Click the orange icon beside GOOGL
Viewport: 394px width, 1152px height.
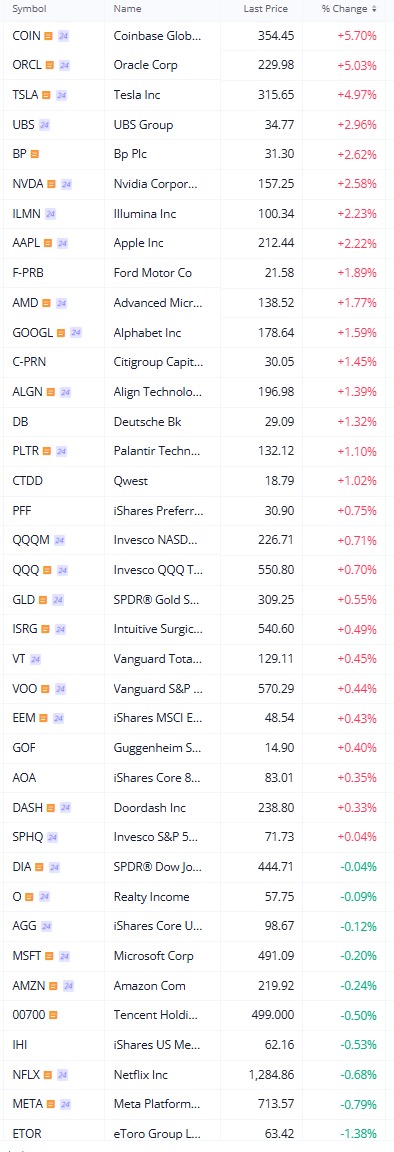(x=61, y=333)
